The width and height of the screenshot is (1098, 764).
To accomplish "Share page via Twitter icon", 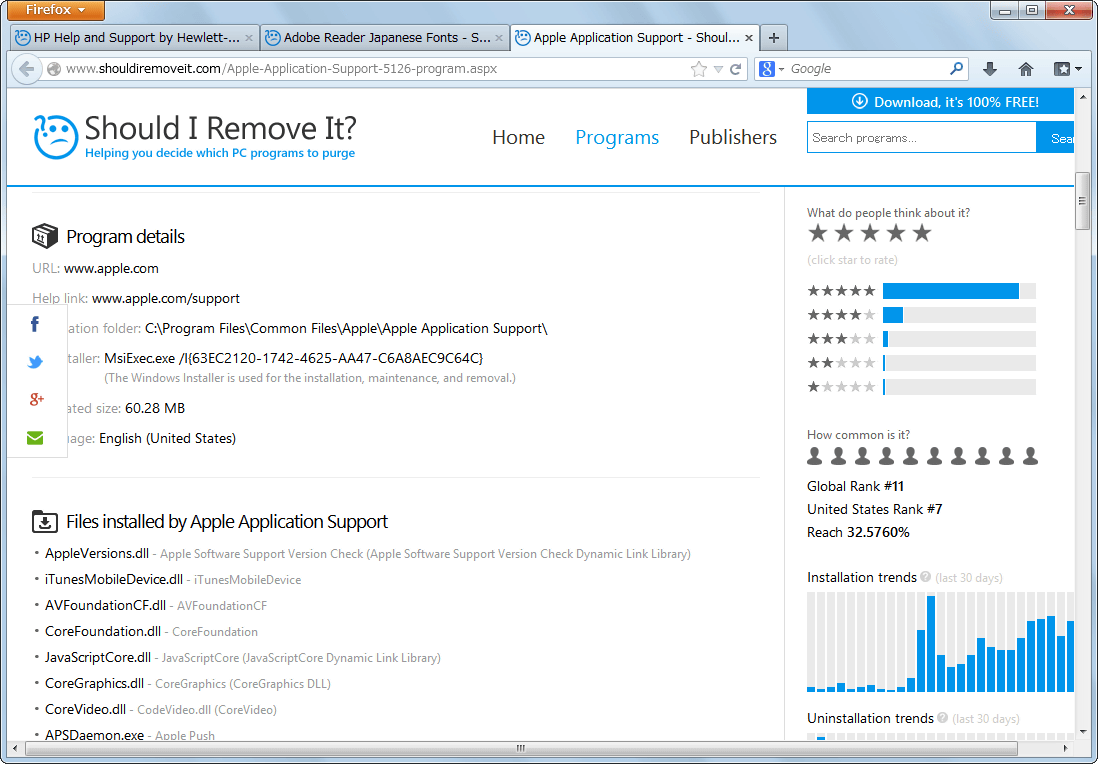I will pos(35,362).
